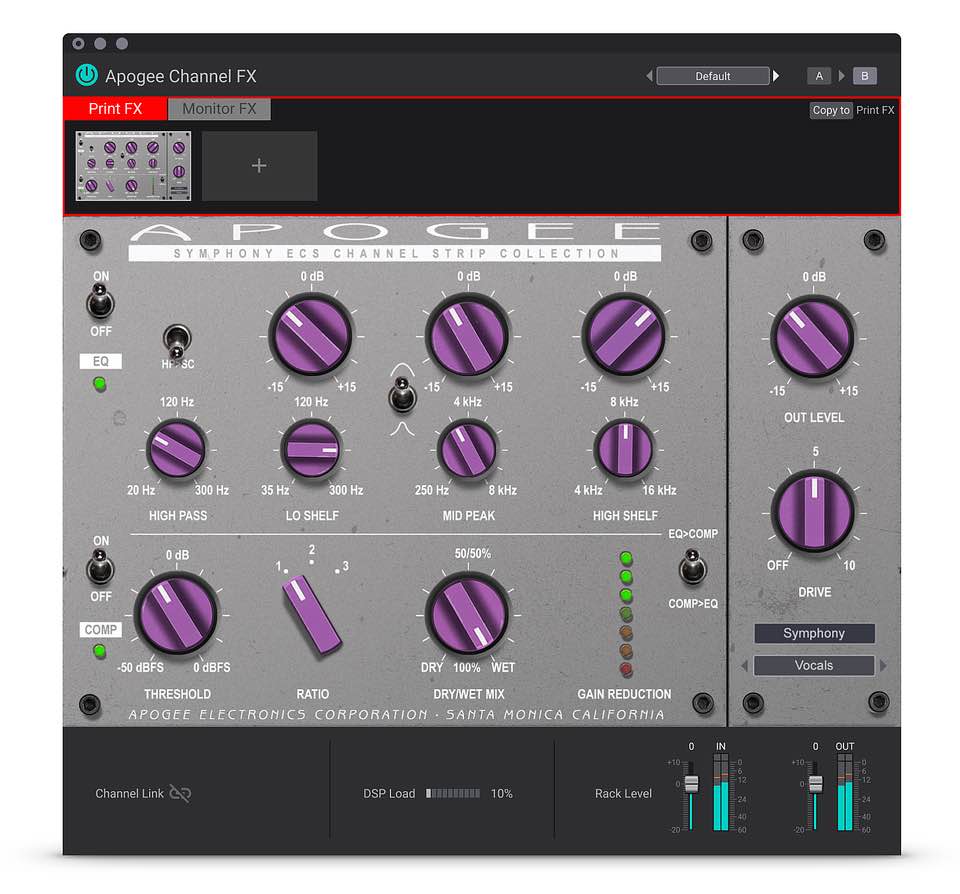Click the High Shelf frequency knob

tap(624, 450)
